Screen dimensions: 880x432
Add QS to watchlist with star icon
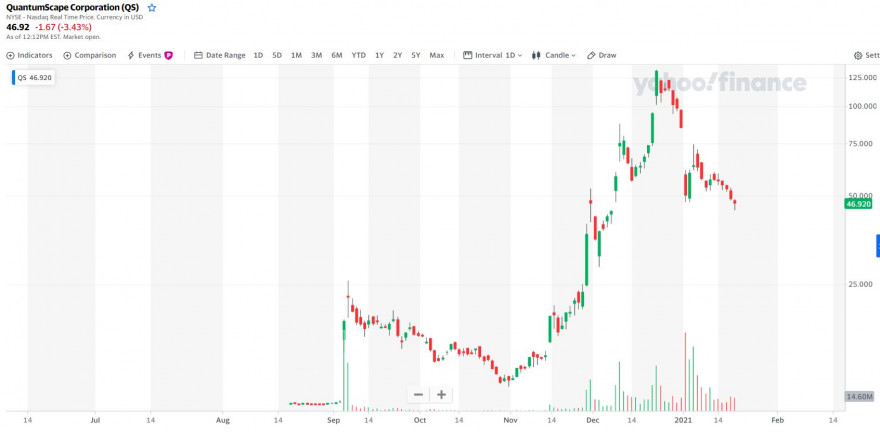(x=152, y=8)
